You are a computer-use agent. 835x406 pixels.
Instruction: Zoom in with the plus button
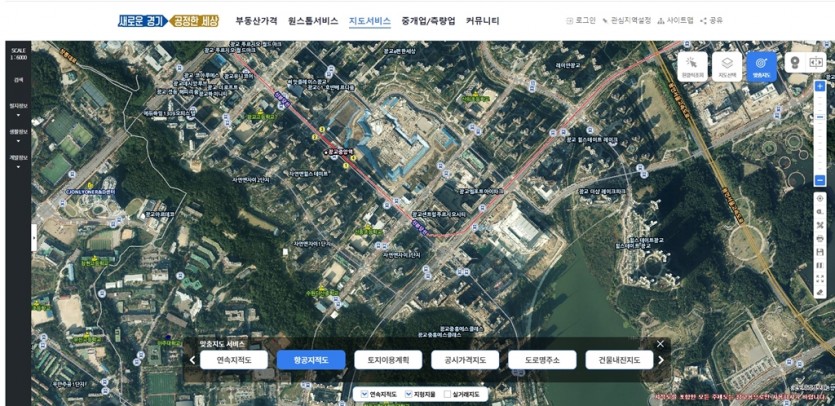(820, 87)
